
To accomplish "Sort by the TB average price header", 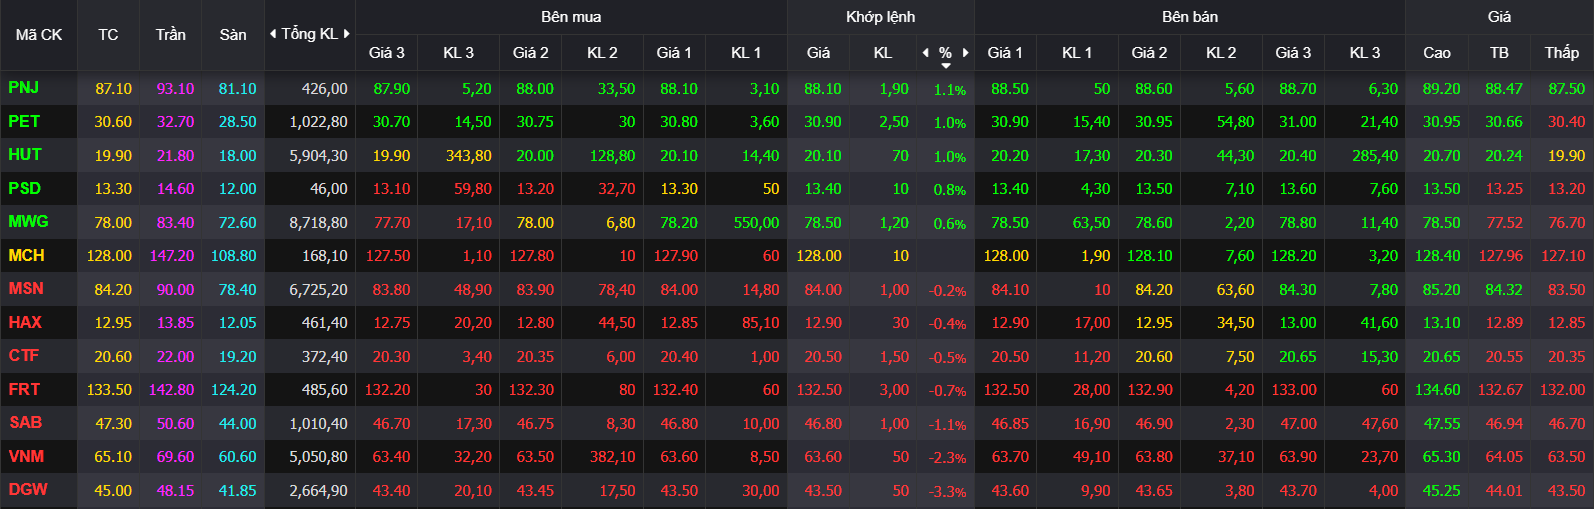I will (x=1499, y=53).
